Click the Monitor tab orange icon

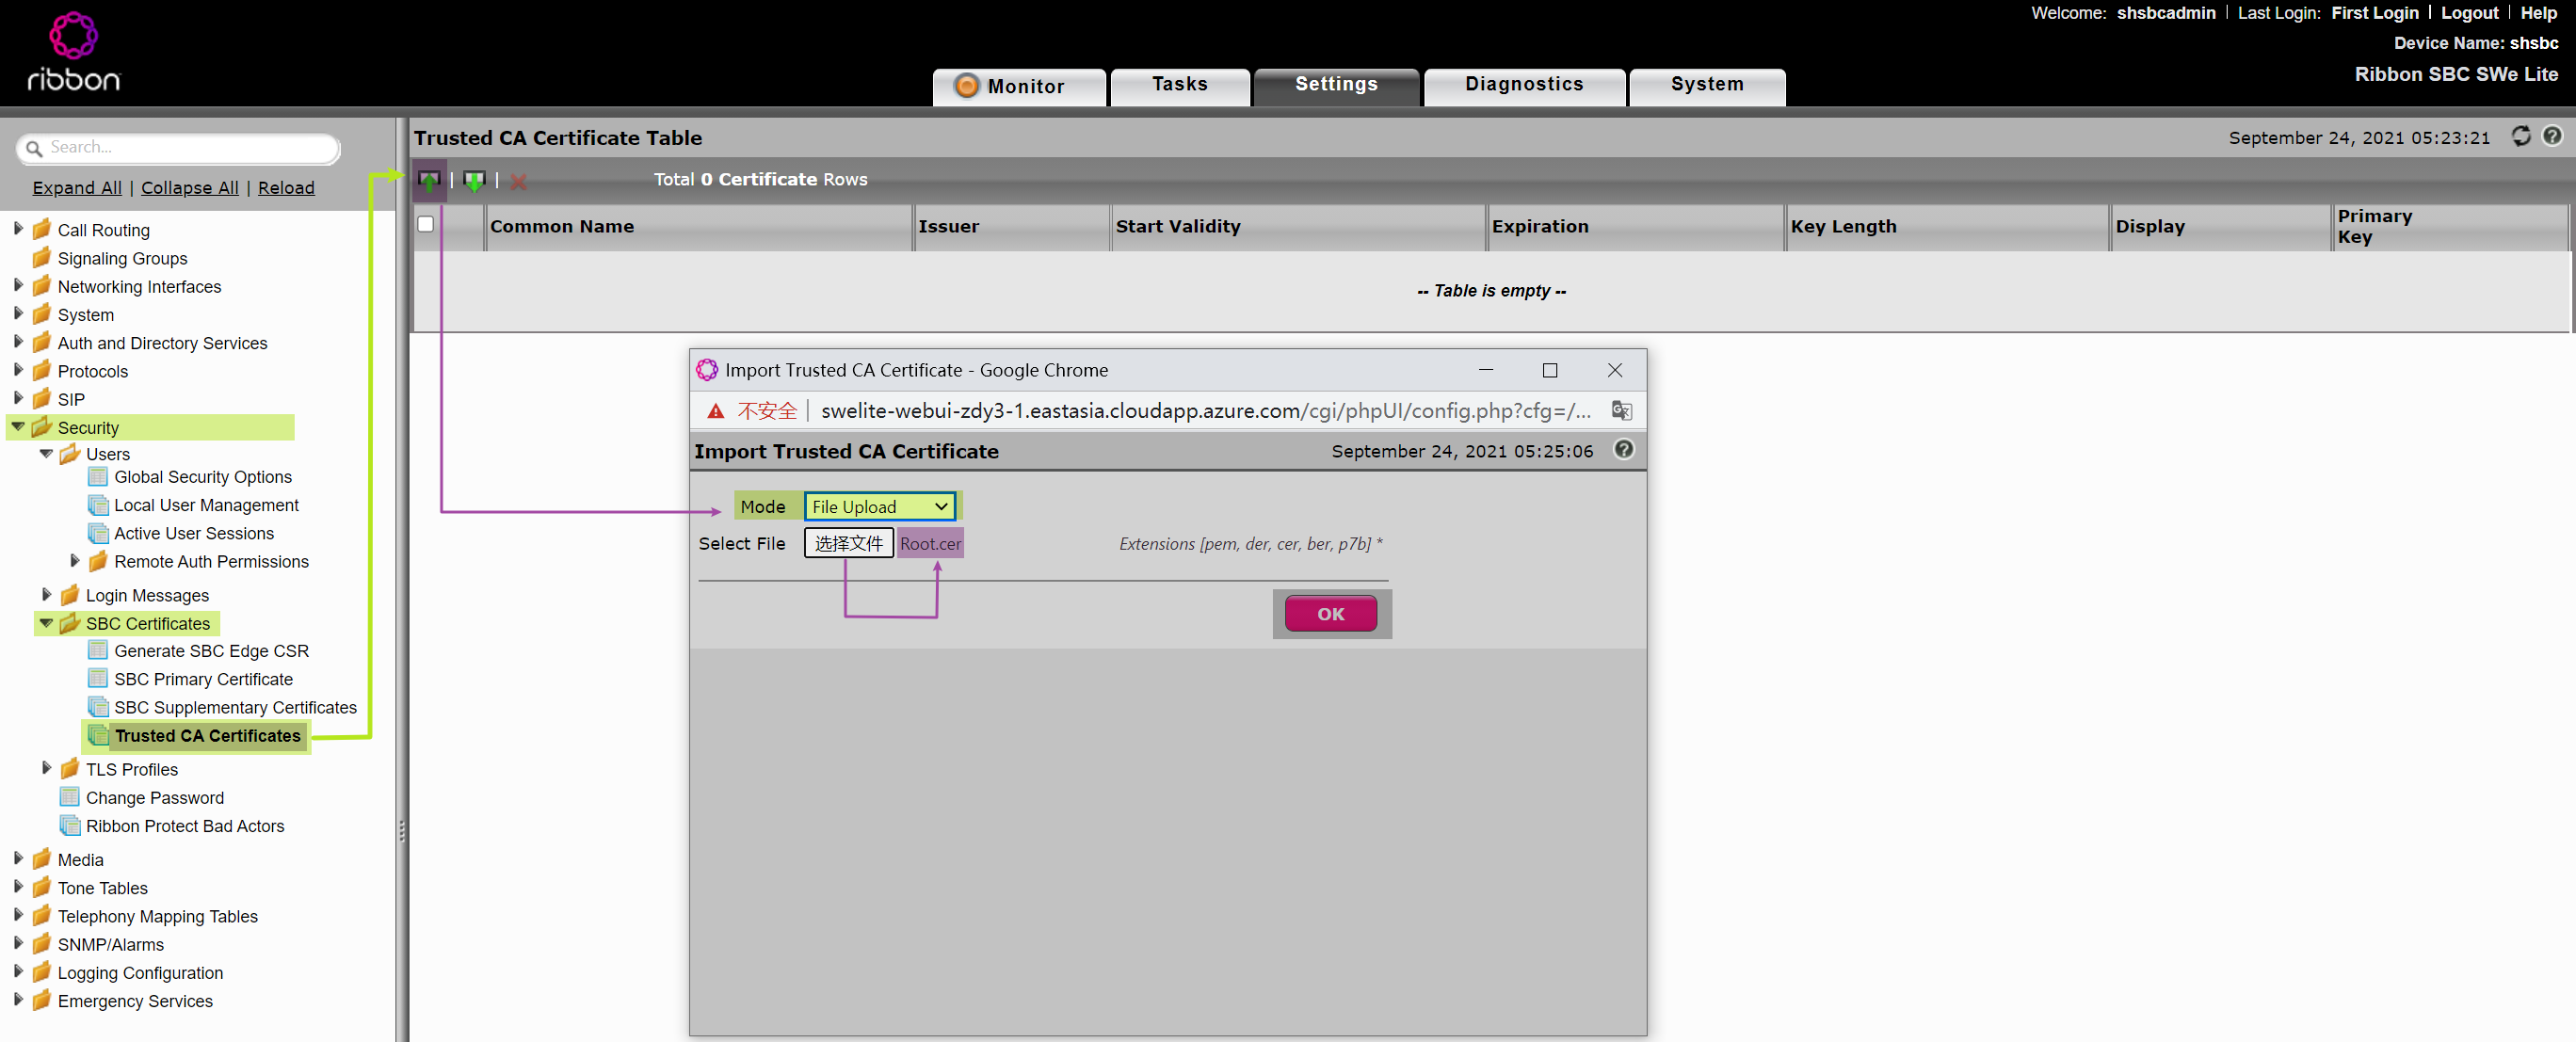tap(966, 86)
